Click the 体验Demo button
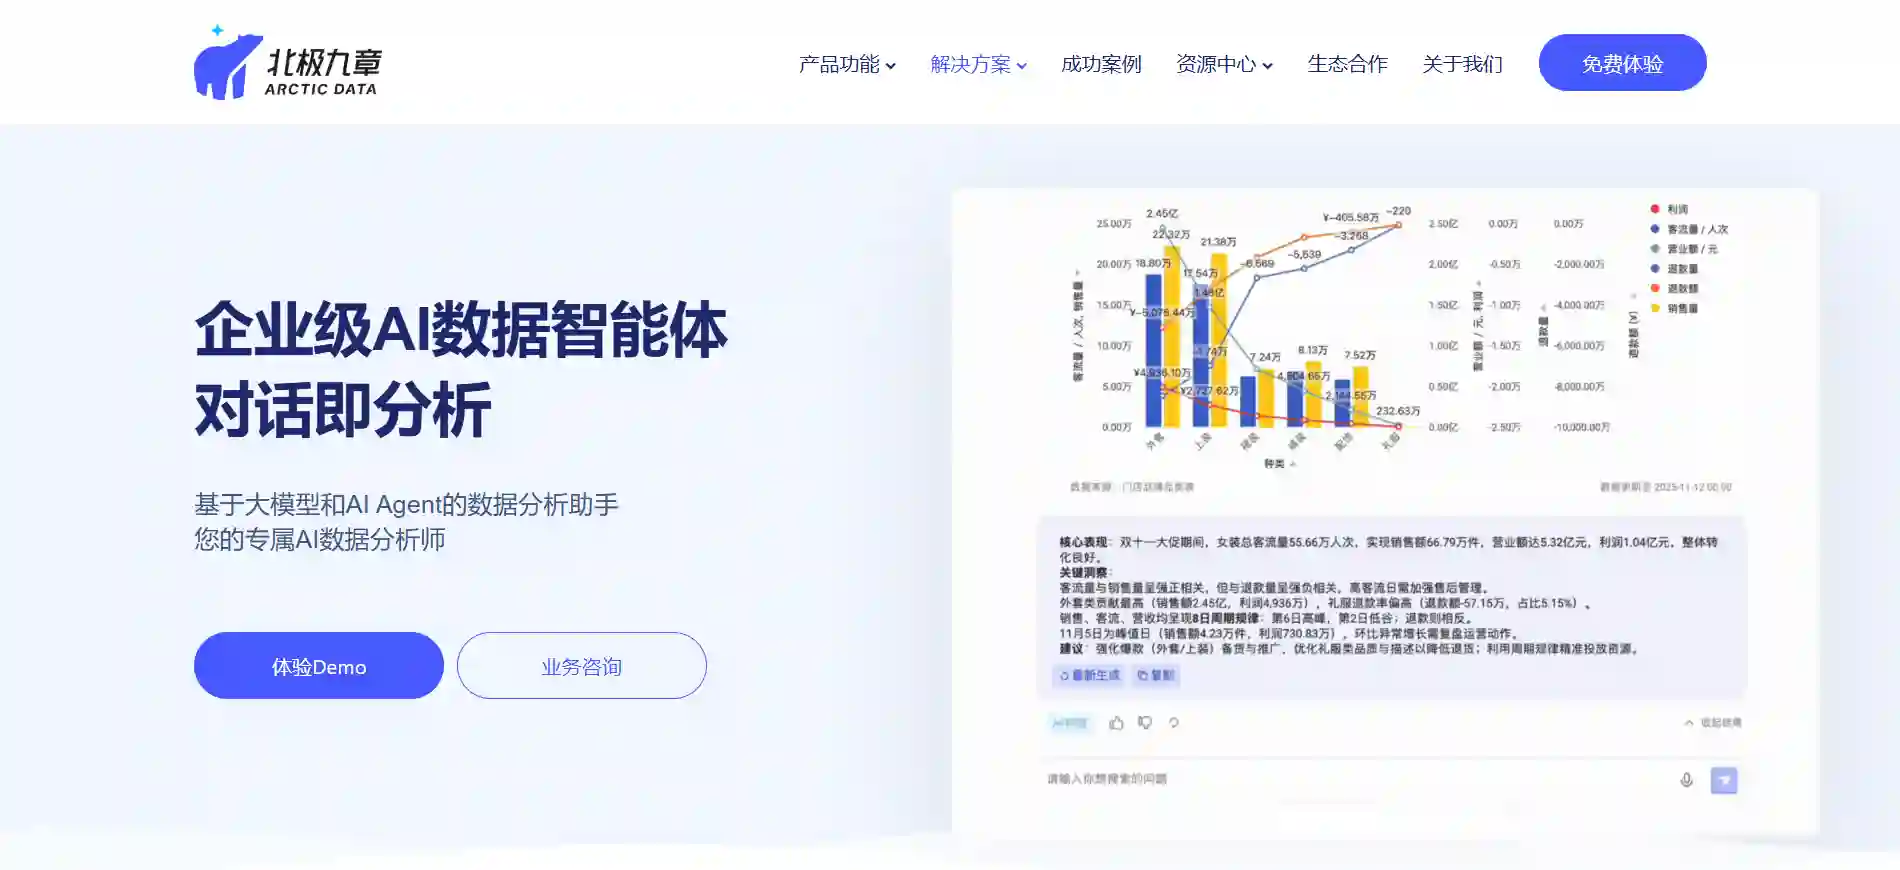 [x=319, y=666]
